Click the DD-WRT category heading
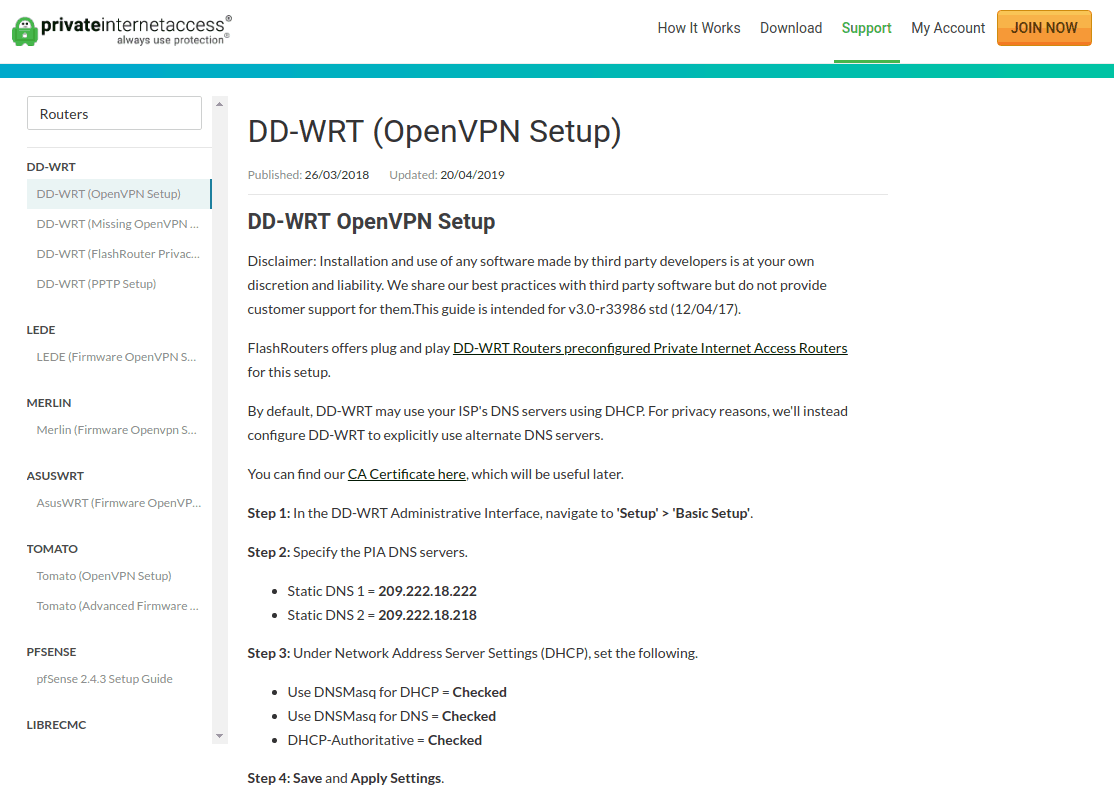Screen dimensions: 1114x799 tap(51, 167)
